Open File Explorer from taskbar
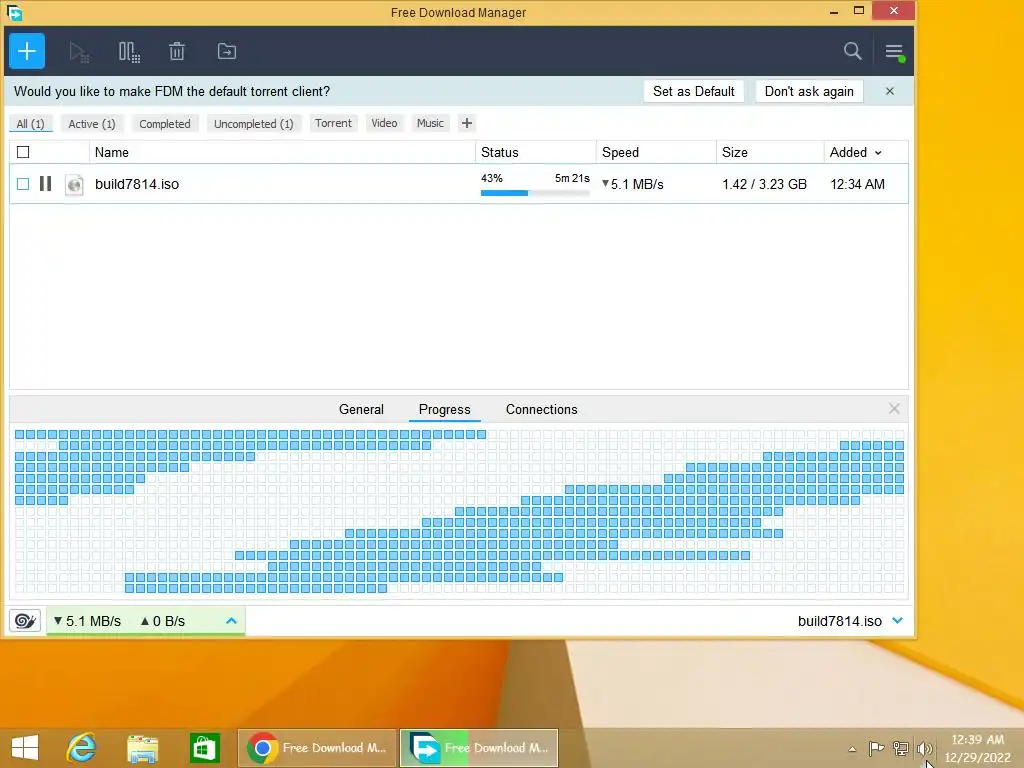1024x768 pixels. click(142, 748)
